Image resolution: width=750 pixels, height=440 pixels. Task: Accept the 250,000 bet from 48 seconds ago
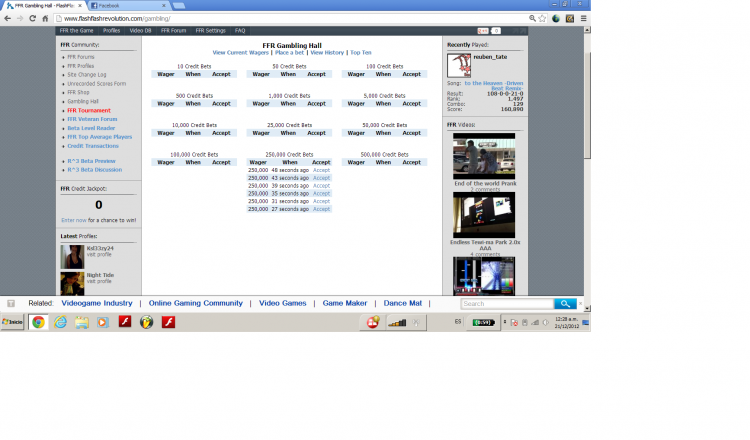pyautogui.click(x=321, y=170)
